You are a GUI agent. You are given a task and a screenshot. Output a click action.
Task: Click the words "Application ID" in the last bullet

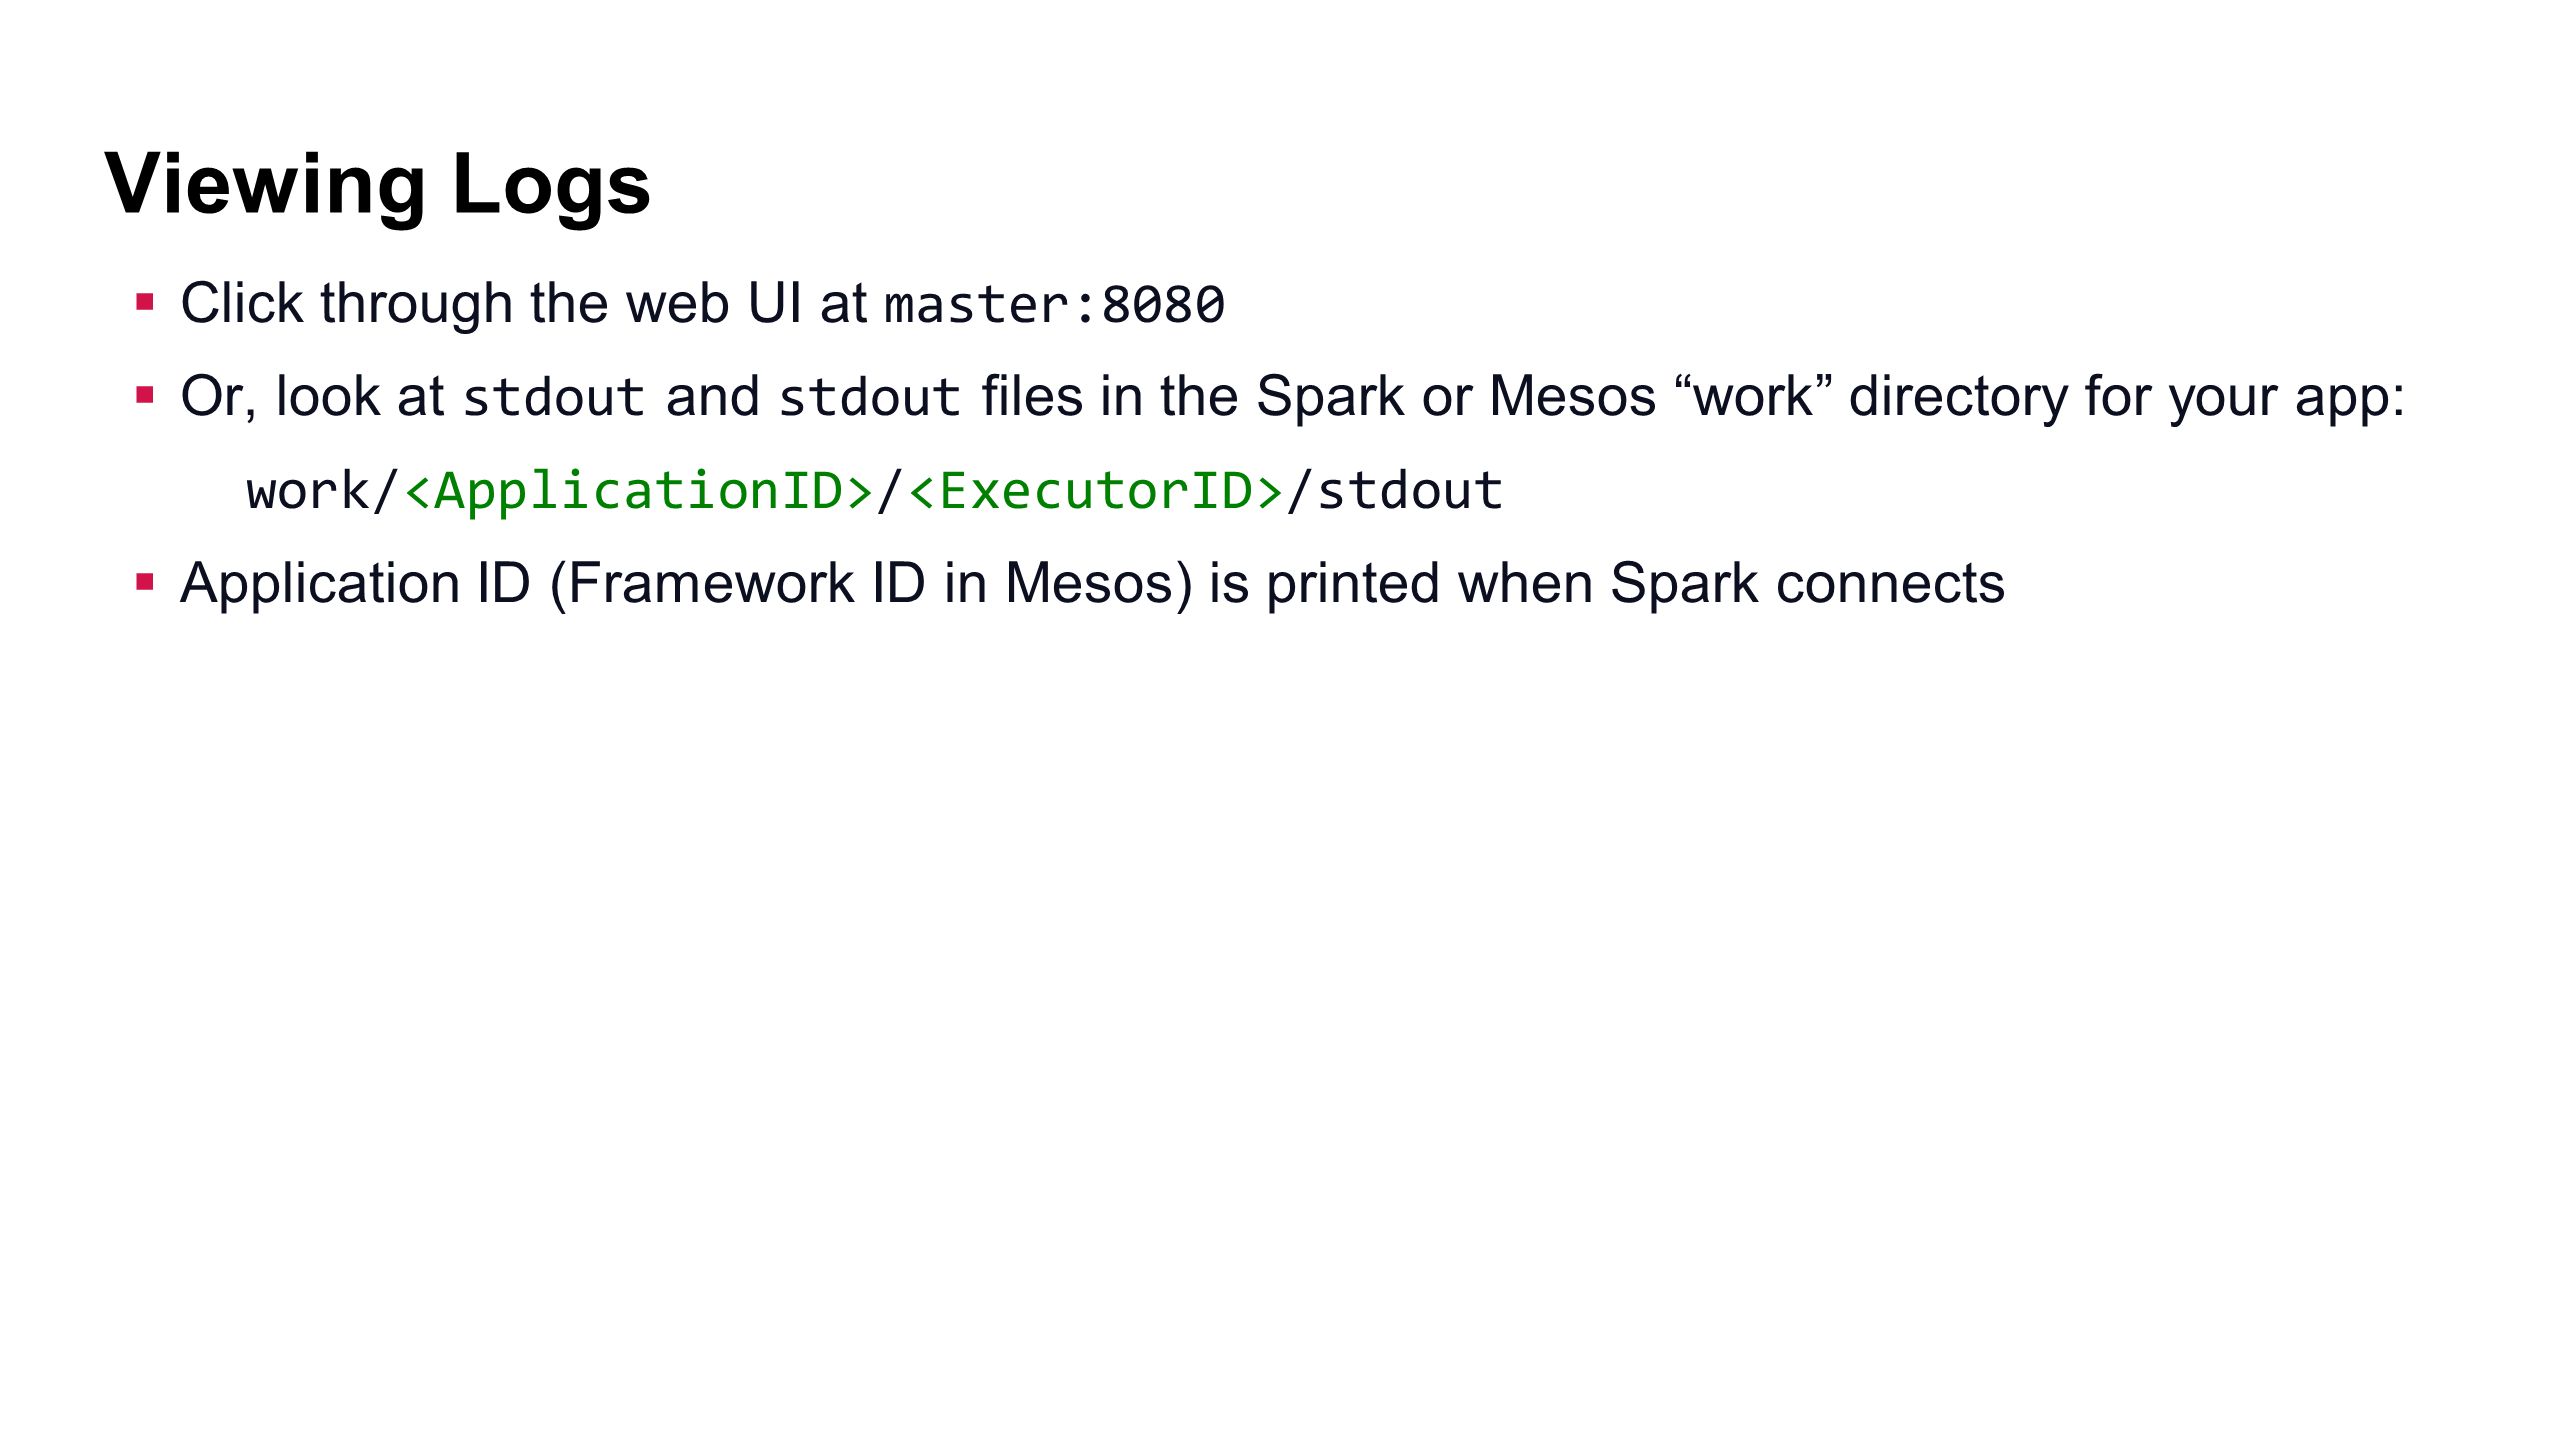pos(355,584)
